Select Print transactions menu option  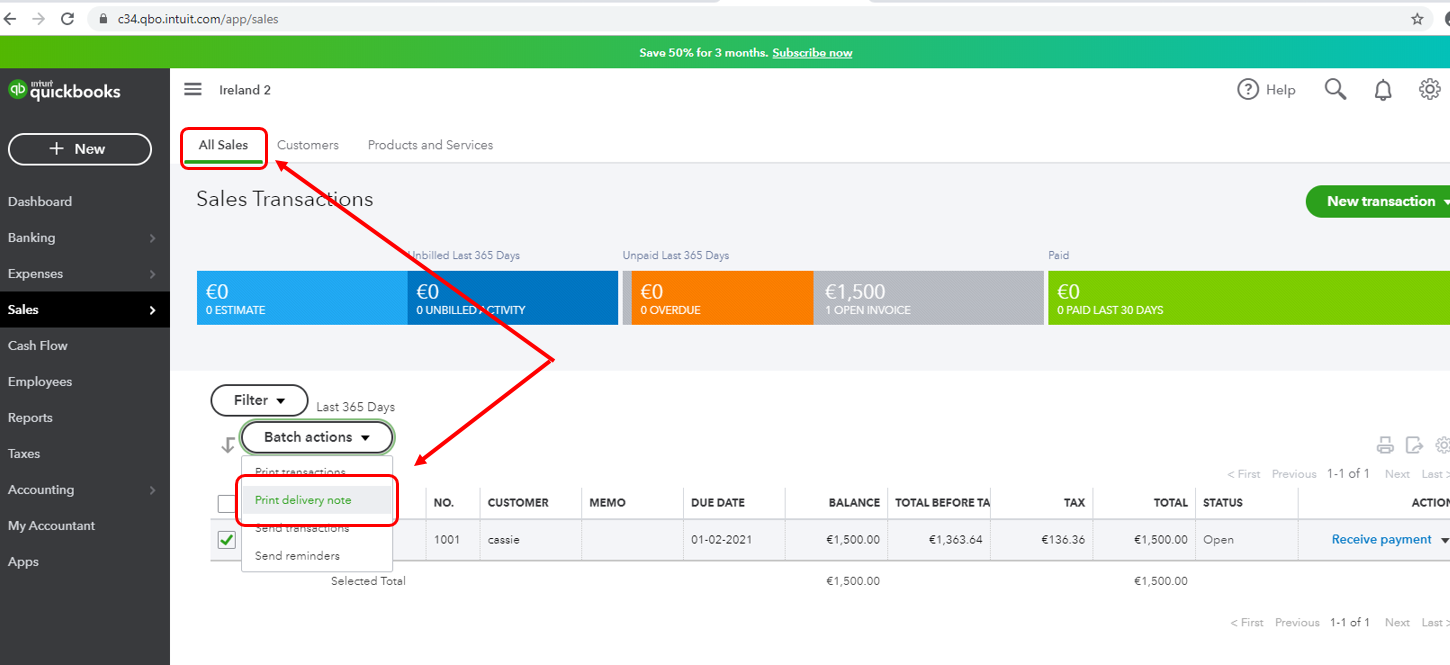coord(317,472)
